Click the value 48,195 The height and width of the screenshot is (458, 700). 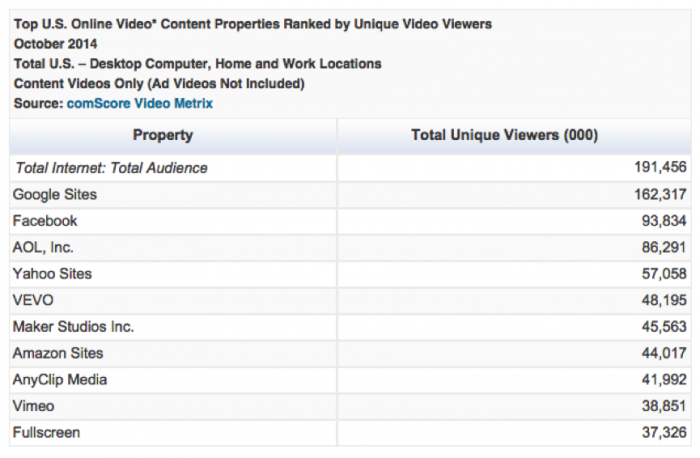[664, 300]
